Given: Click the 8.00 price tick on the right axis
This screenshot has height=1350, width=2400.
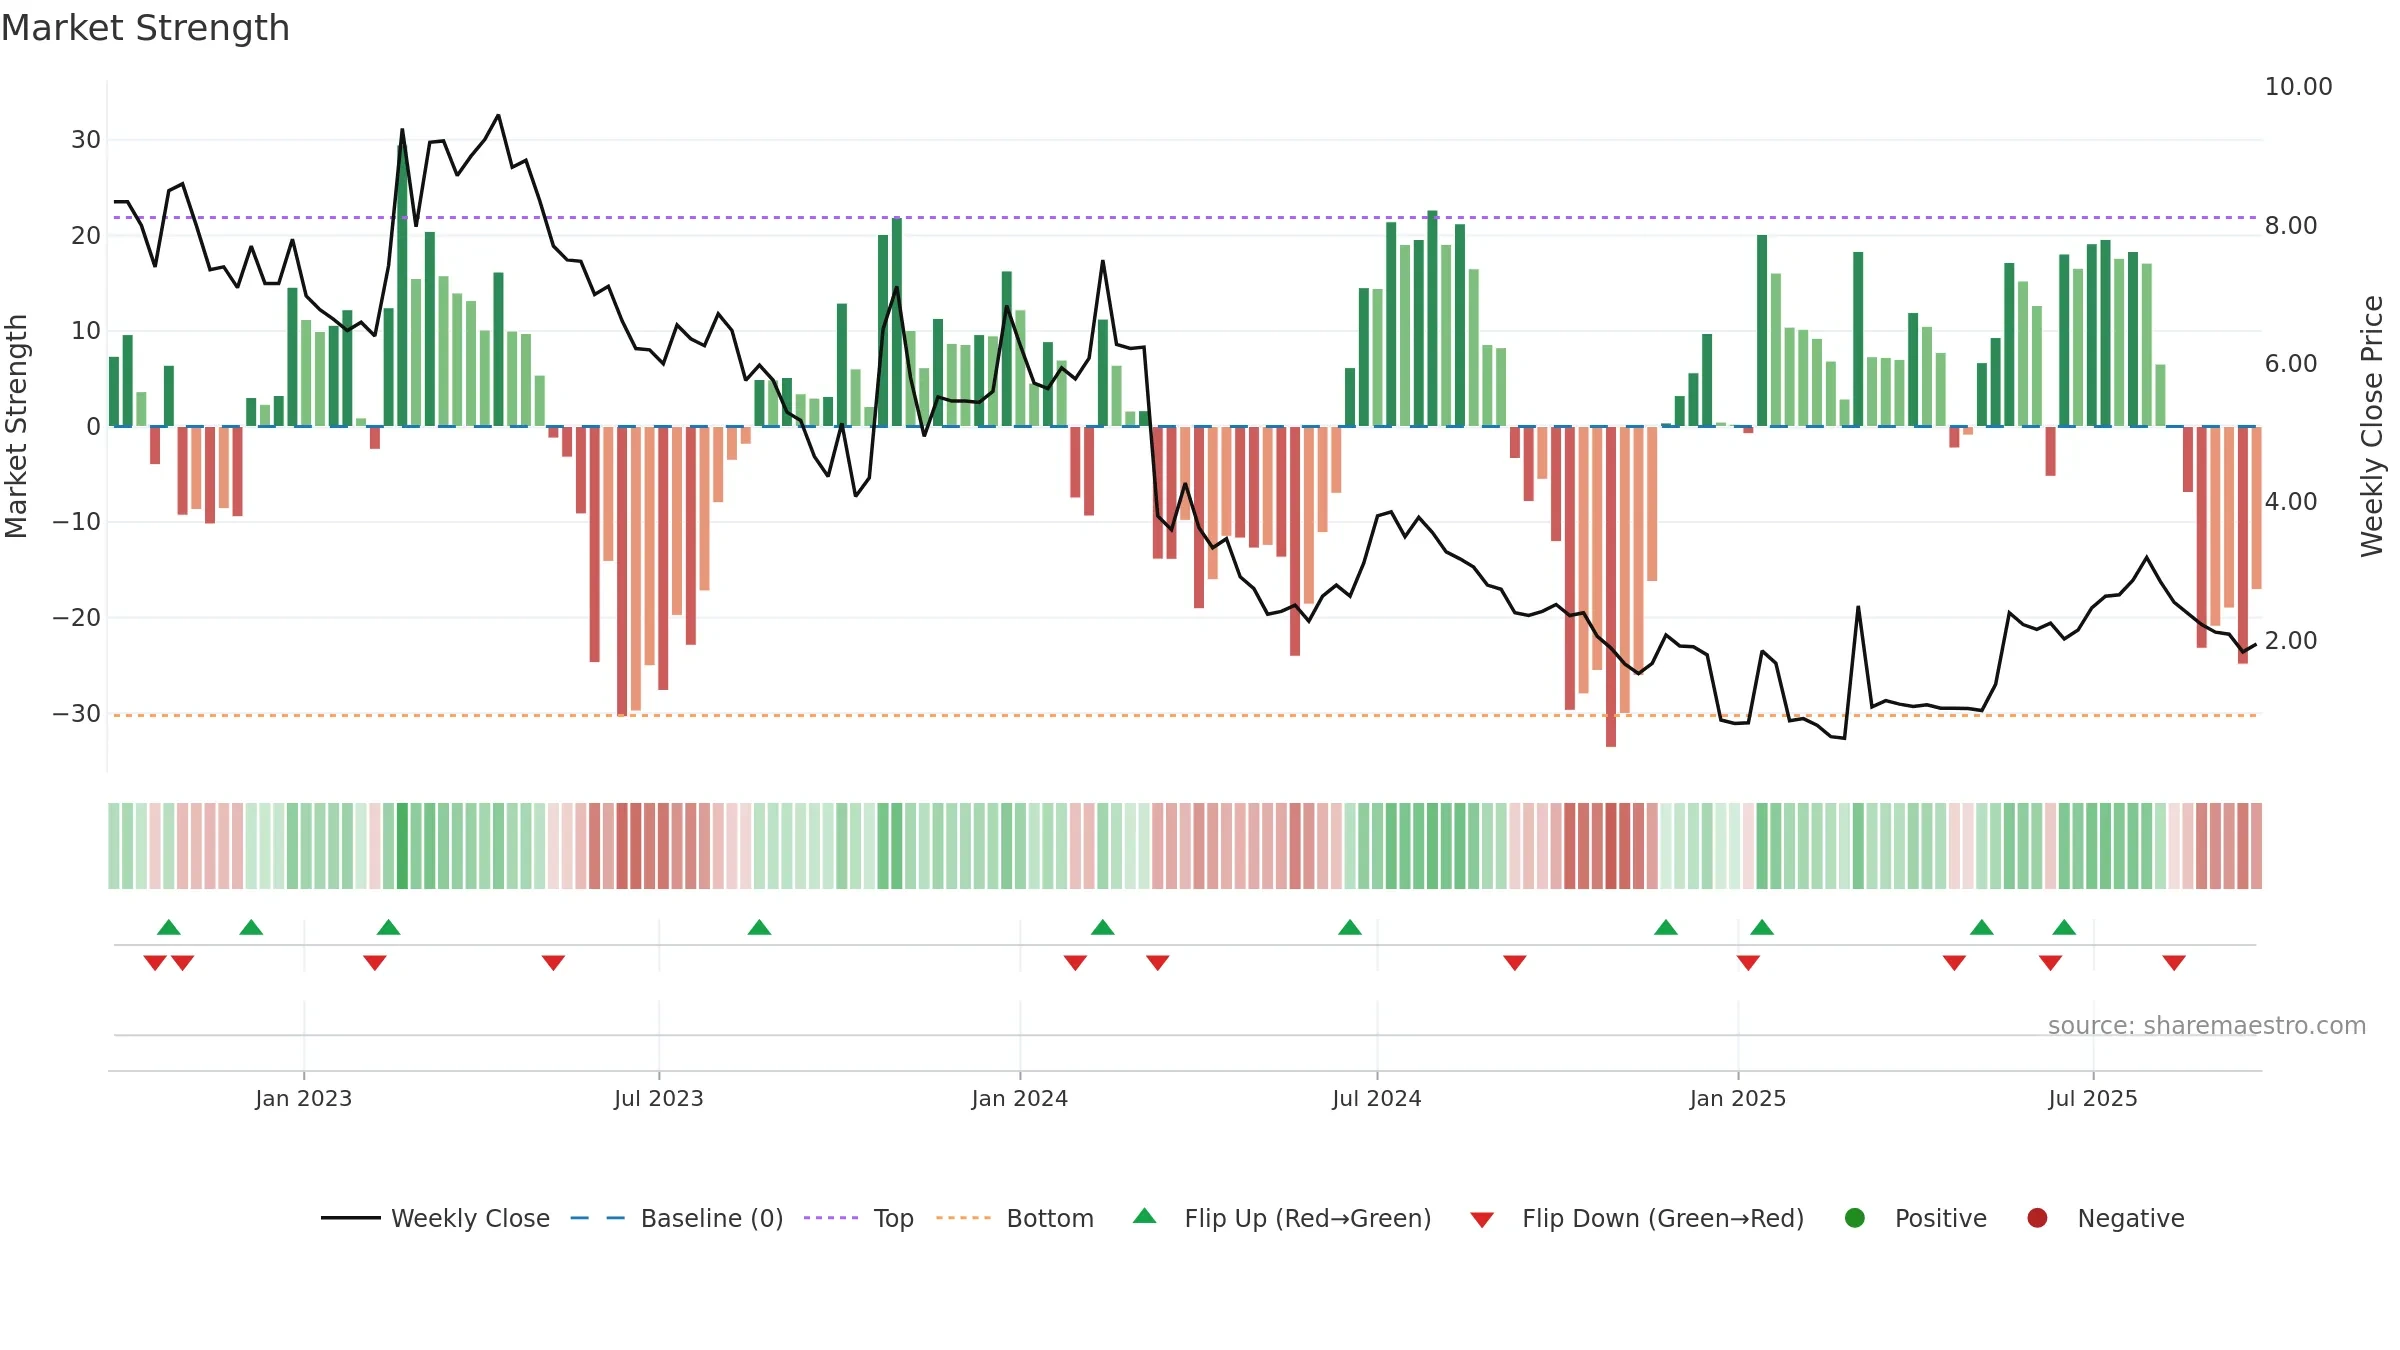Looking at the screenshot, I should coord(2291,226).
